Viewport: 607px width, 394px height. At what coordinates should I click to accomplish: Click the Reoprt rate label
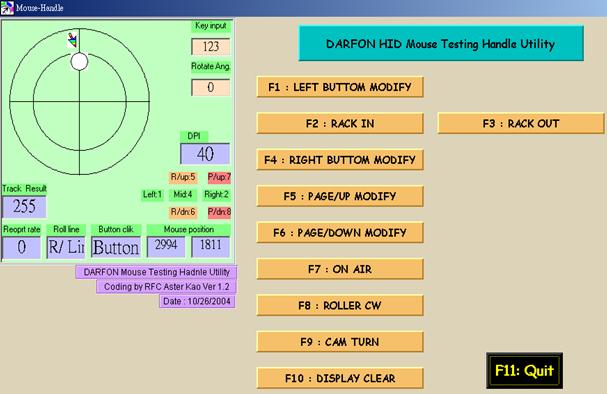[x=22, y=230]
